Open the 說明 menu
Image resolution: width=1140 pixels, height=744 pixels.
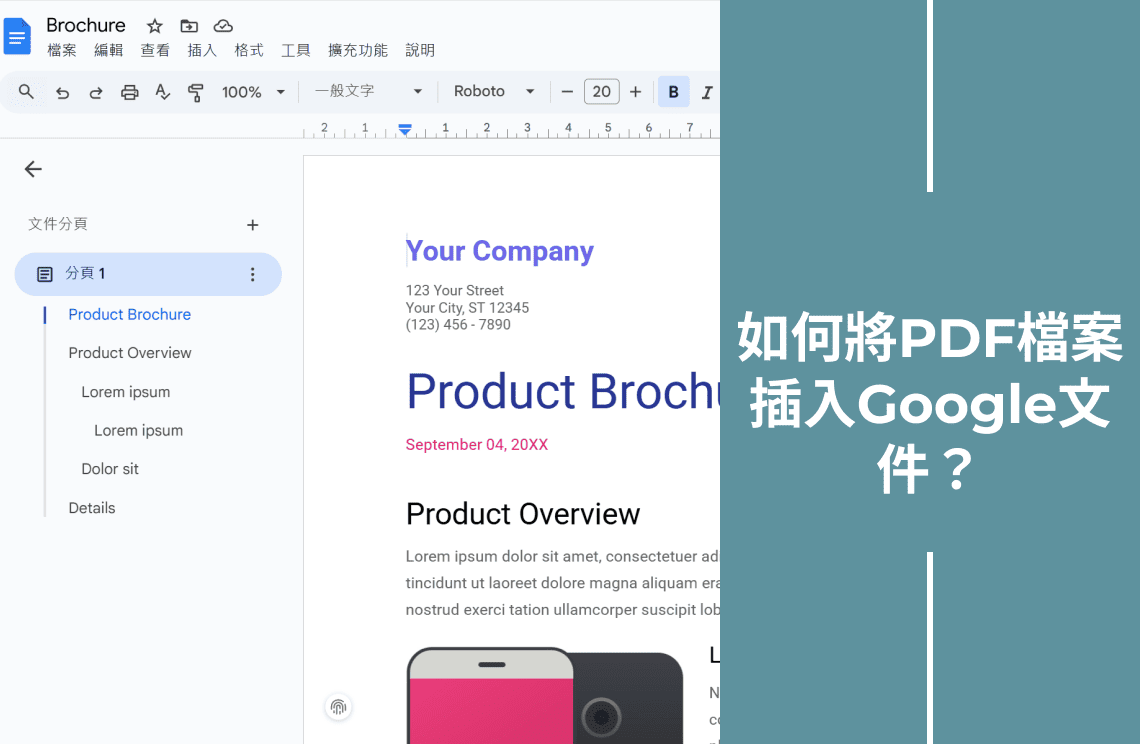pyautogui.click(x=420, y=50)
